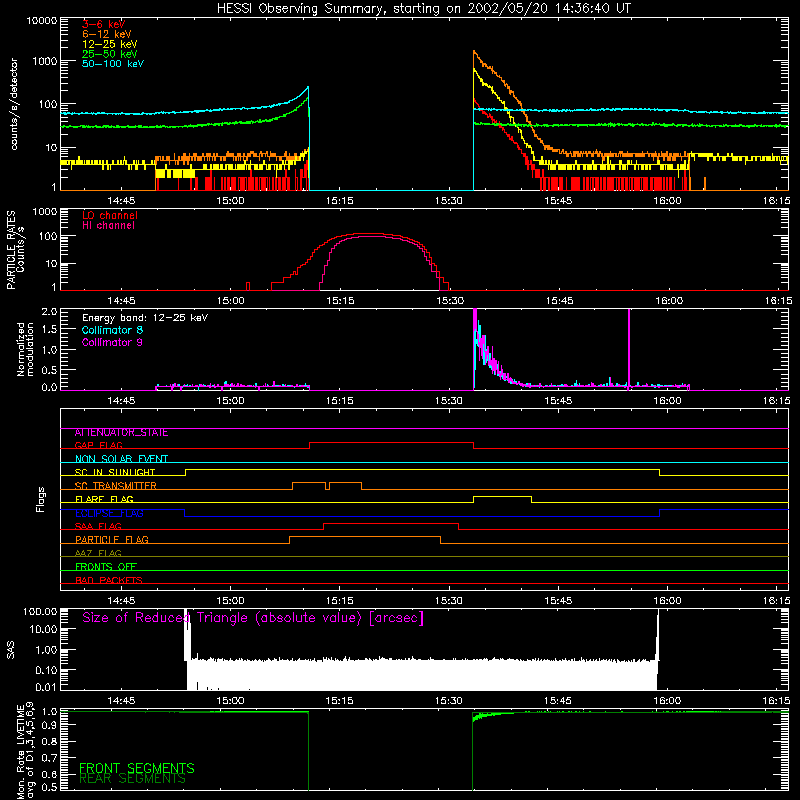Click the BAD_PACKETS flag label
The height and width of the screenshot is (800, 800).
pos(109,580)
